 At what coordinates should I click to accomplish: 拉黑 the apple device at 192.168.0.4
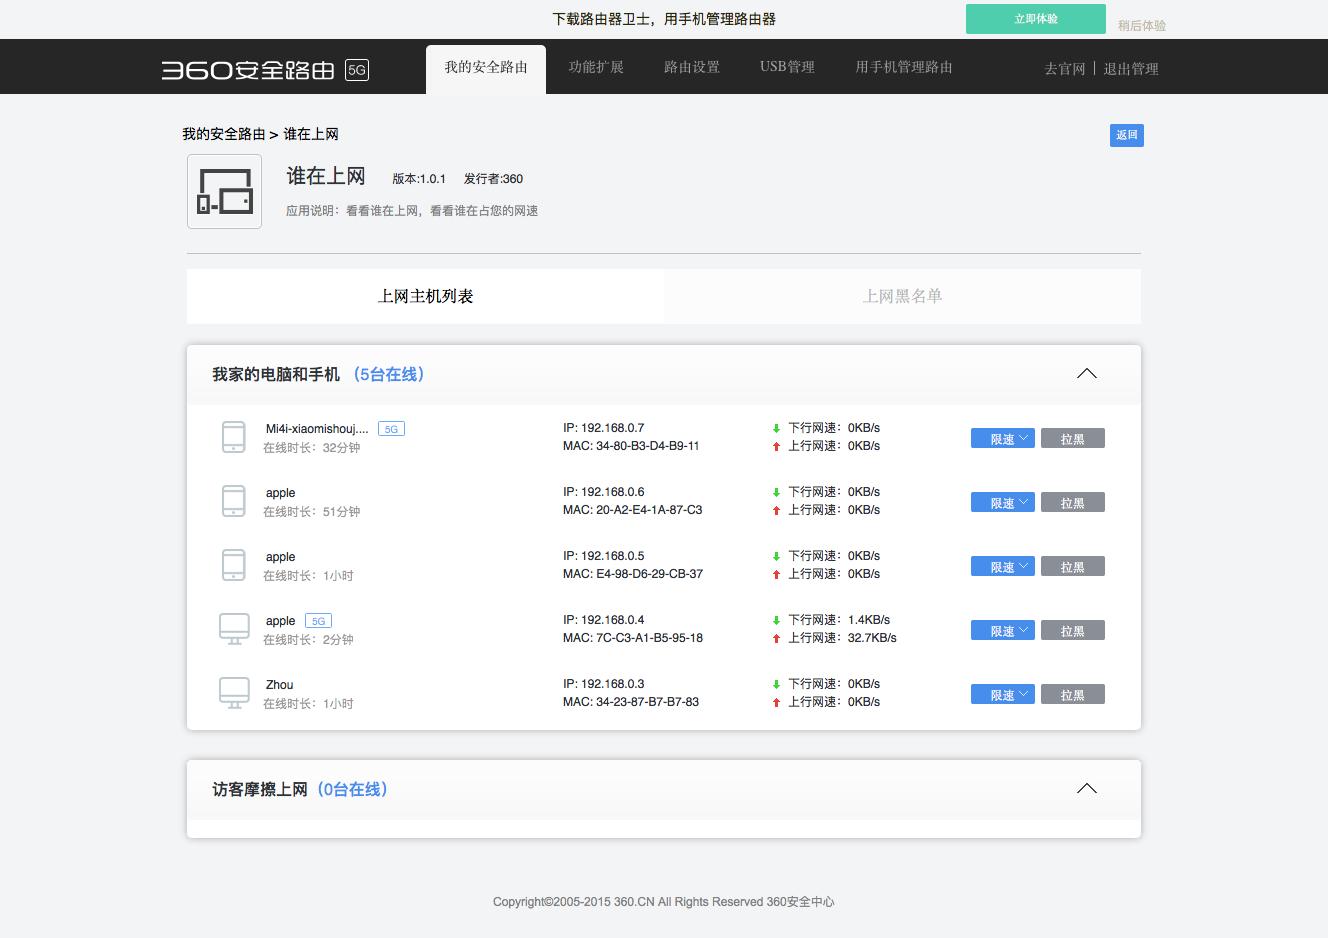[x=1072, y=630]
